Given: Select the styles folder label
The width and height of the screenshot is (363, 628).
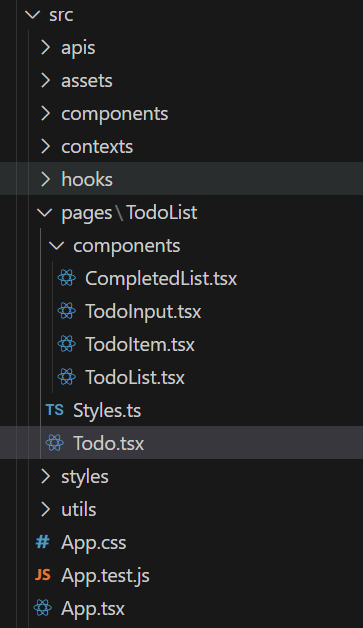Looking at the screenshot, I should click(85, 477).
